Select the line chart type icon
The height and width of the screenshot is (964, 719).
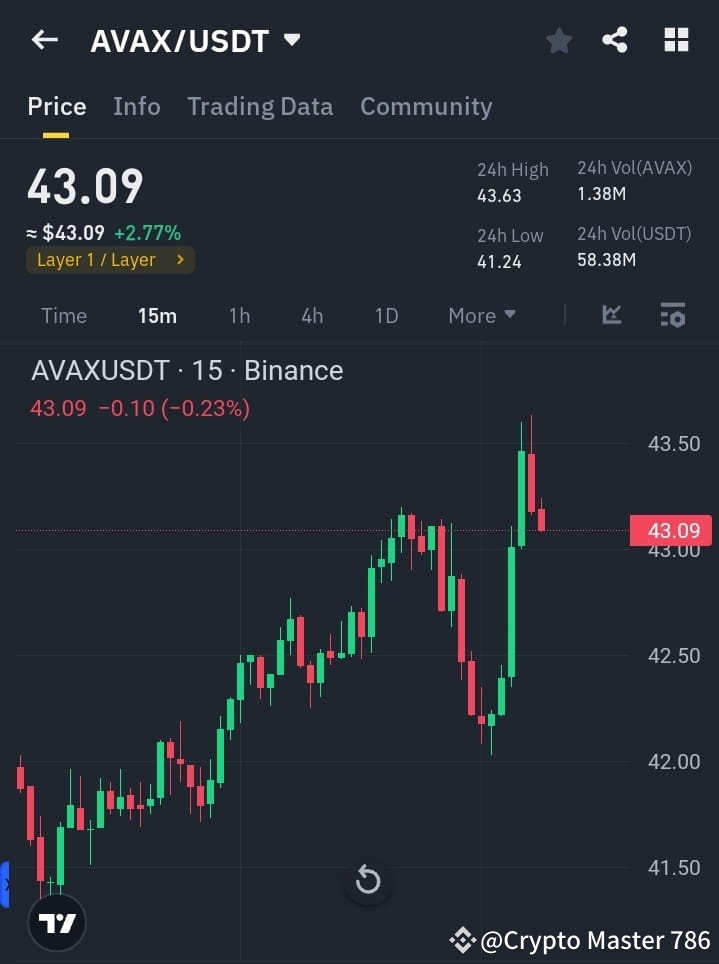coord(611,315)
